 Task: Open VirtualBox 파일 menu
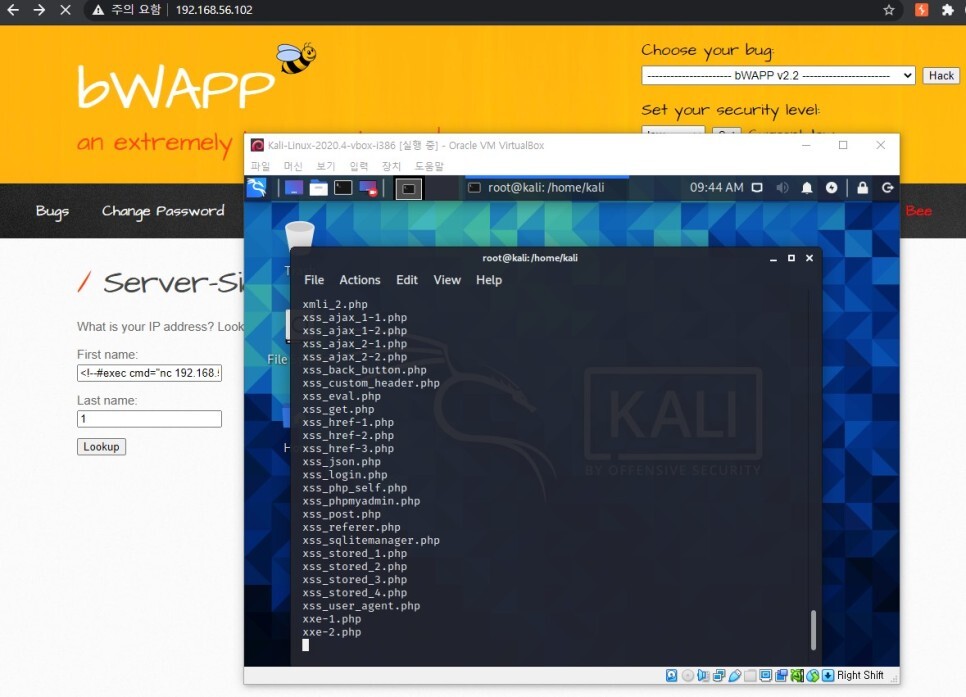(261, 166)
